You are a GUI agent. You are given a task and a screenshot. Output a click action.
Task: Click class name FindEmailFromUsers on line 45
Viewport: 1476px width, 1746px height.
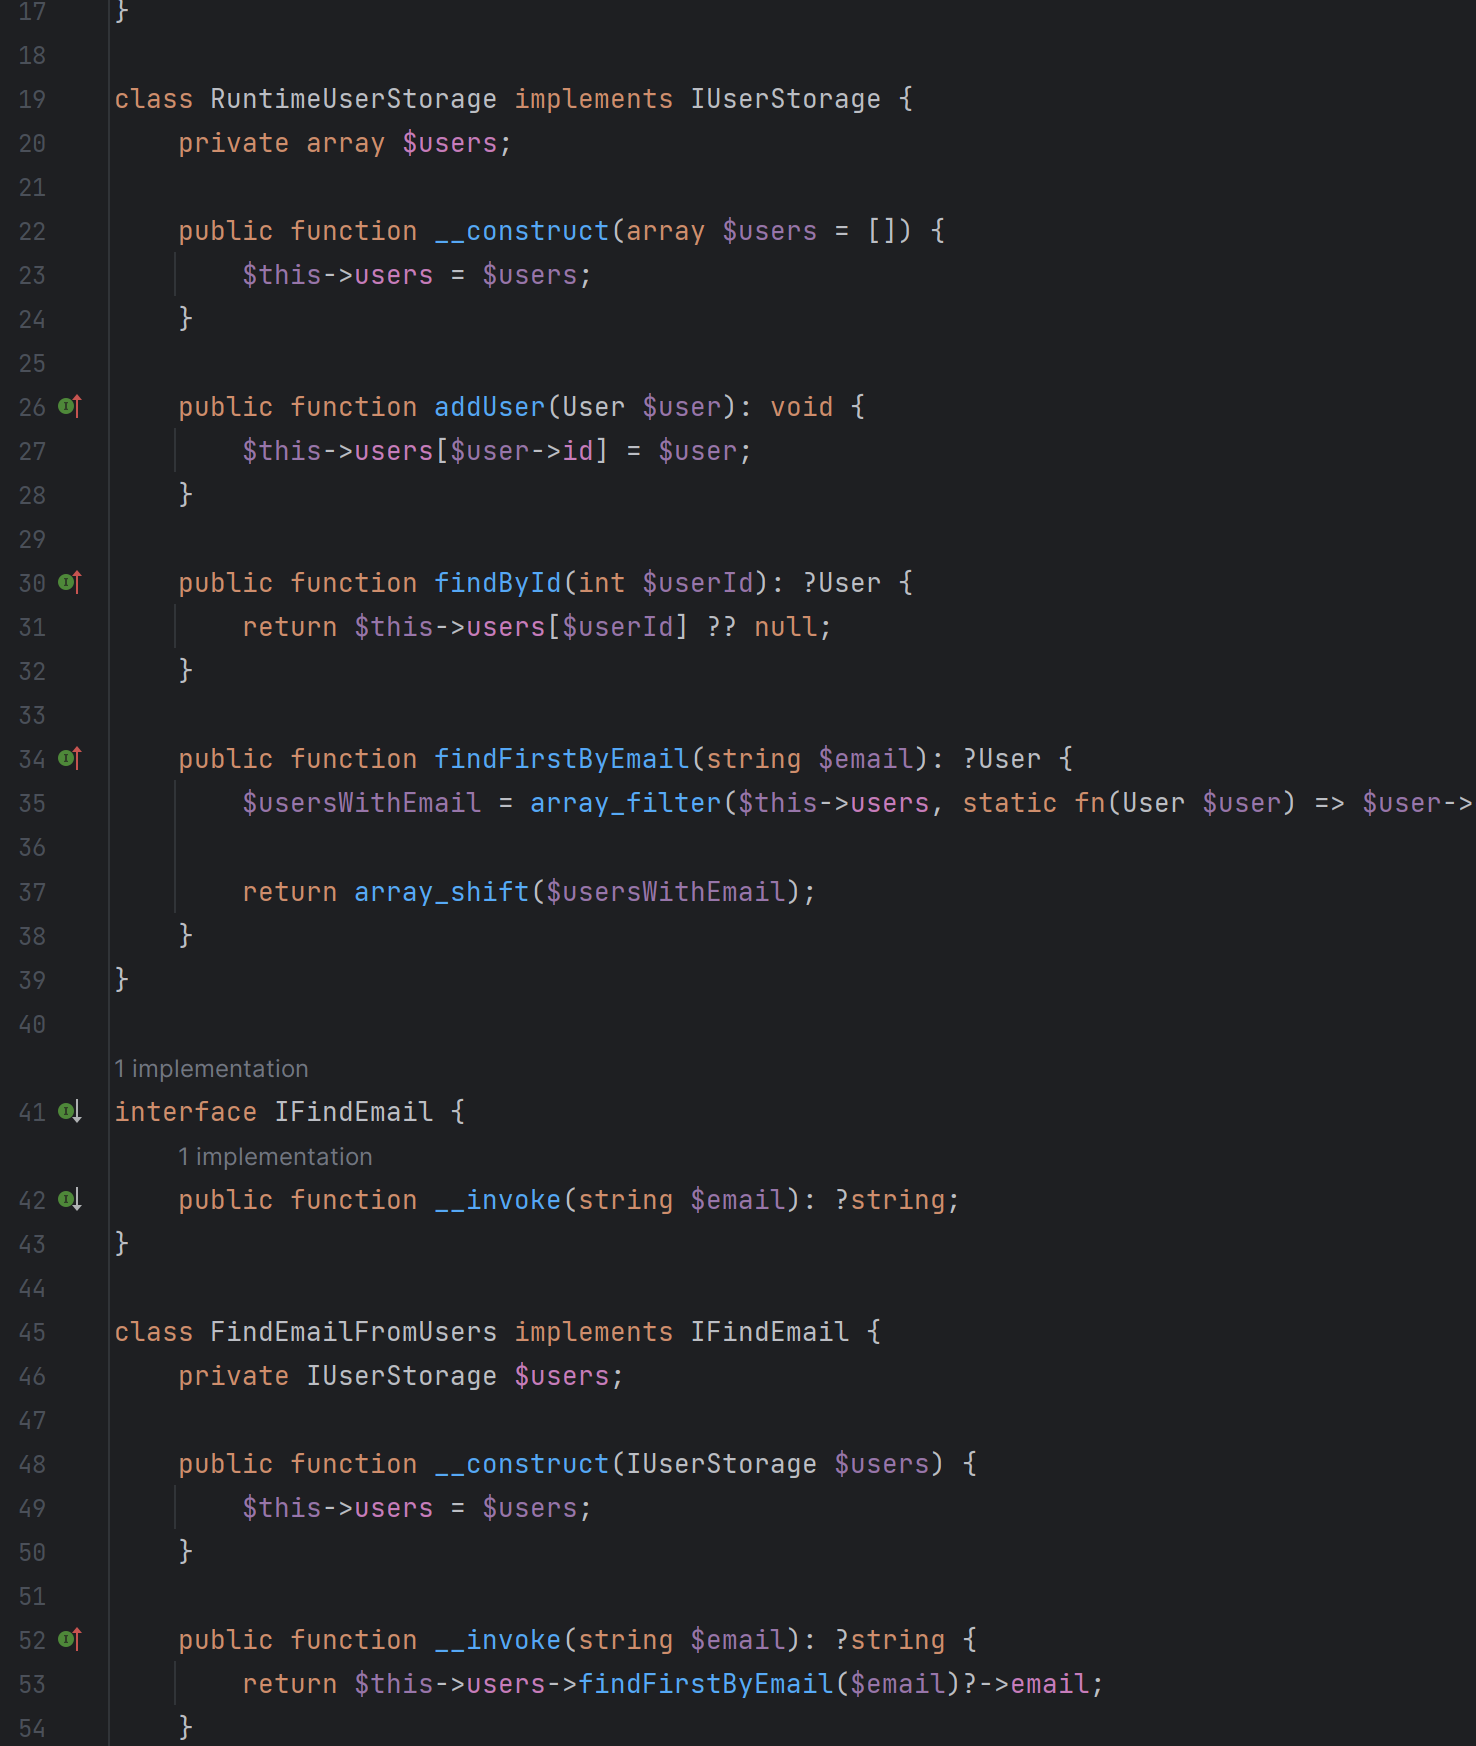click(x=353, y=1332)
